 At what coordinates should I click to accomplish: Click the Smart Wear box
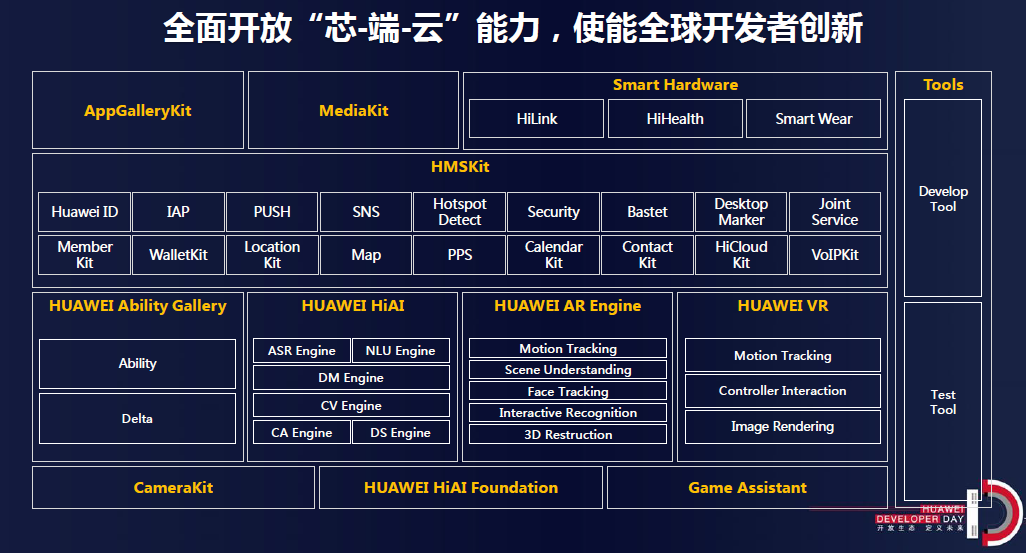(813, 118)
